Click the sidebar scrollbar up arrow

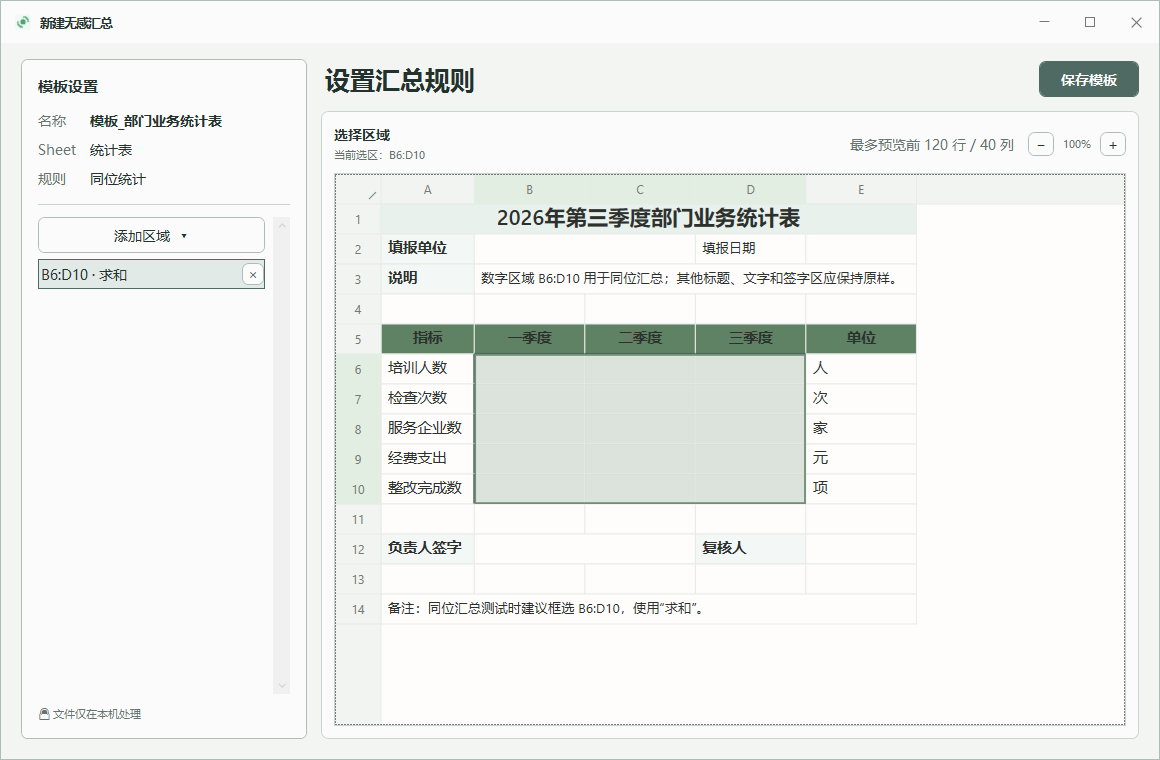tap(281, 226)
